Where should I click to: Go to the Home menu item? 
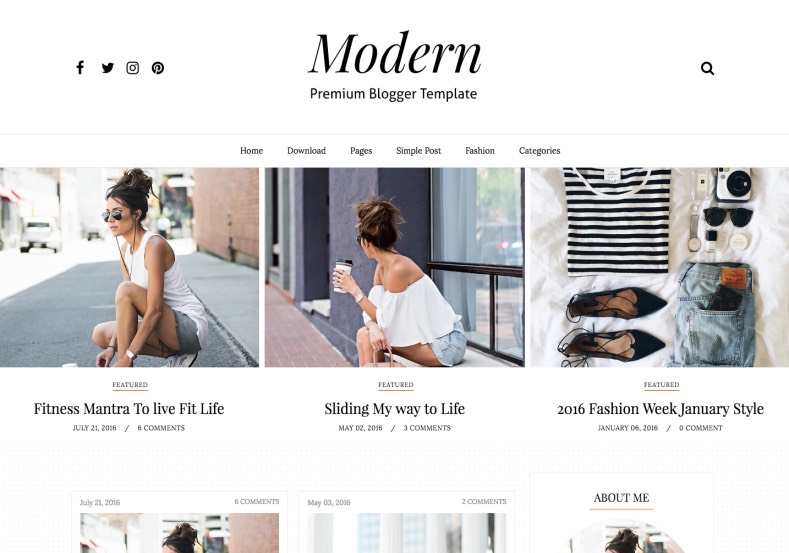pyautogui.click(x=251, y=150)
